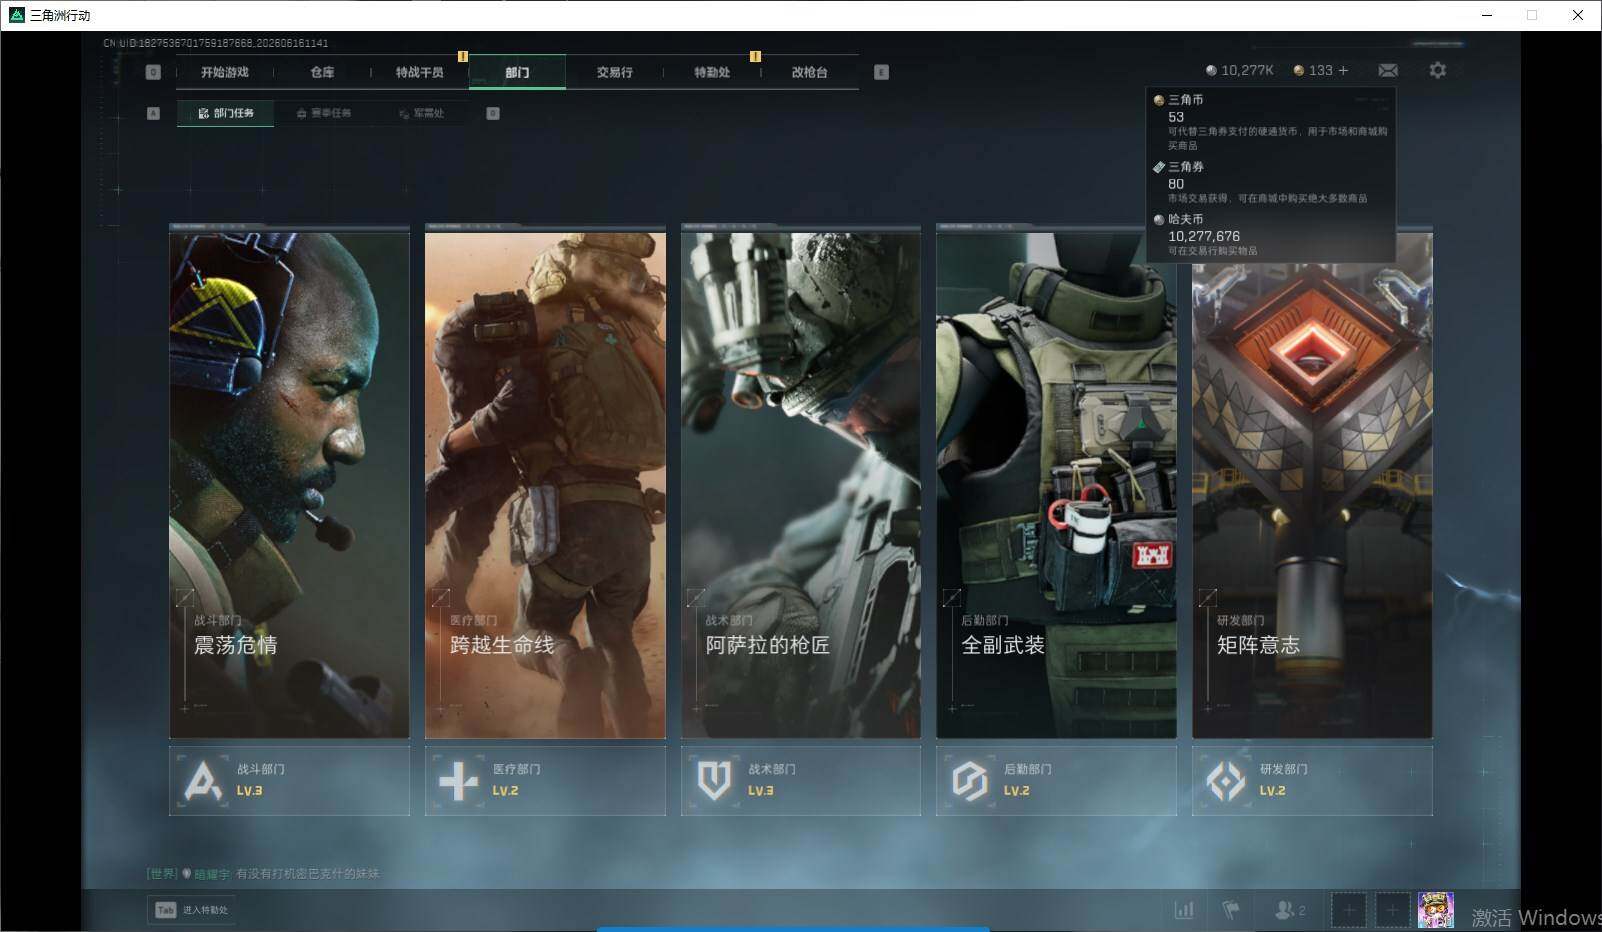1602x932 pixels.
Task: Open the 震荡危情 mission card
Action: (289, 482)
